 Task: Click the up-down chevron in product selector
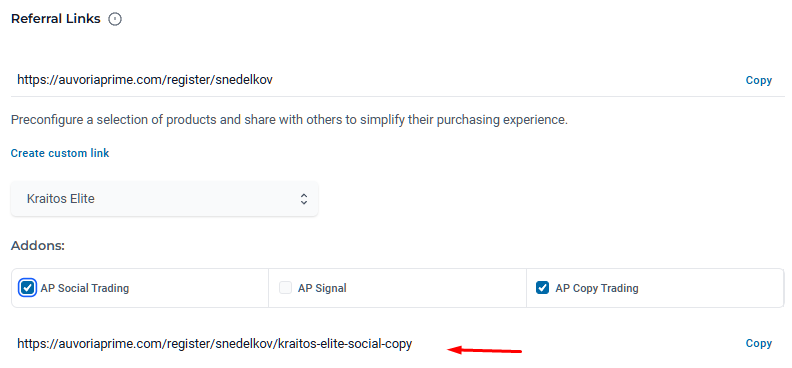coord(304,199)
